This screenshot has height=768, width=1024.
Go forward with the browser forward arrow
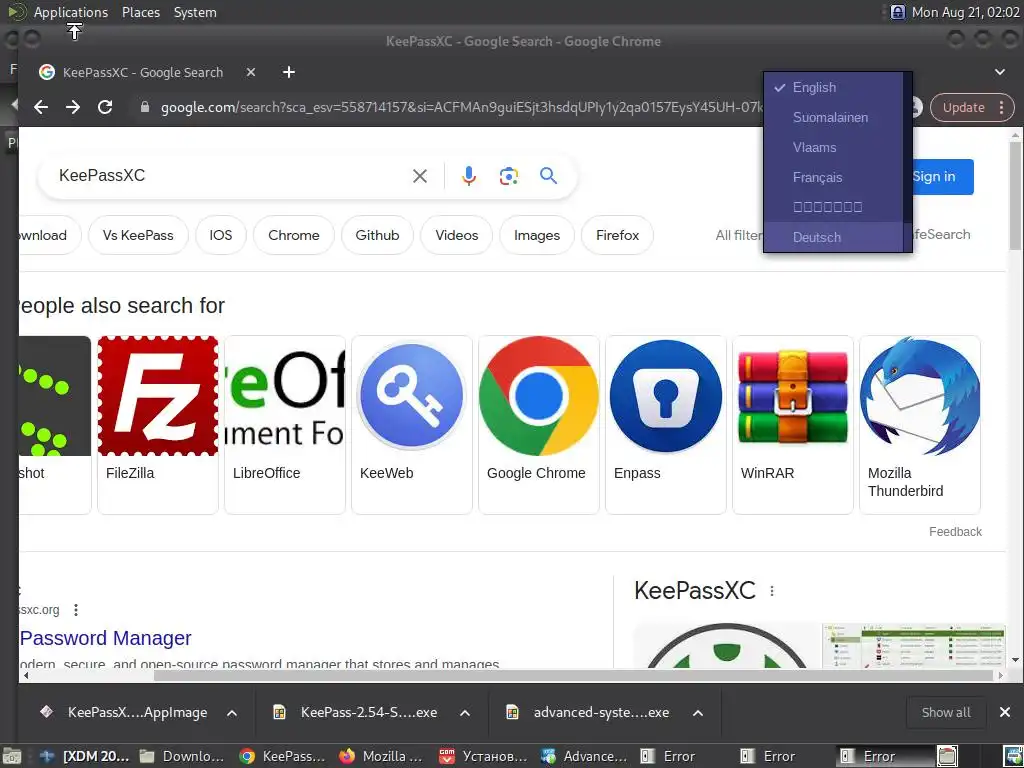[72, 107]
